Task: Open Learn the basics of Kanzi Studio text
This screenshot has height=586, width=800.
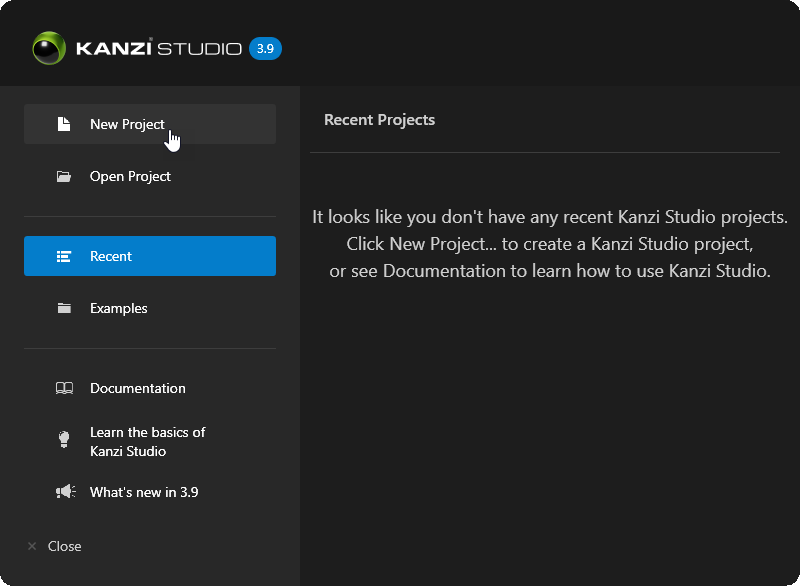Action: tap(147, 442)
